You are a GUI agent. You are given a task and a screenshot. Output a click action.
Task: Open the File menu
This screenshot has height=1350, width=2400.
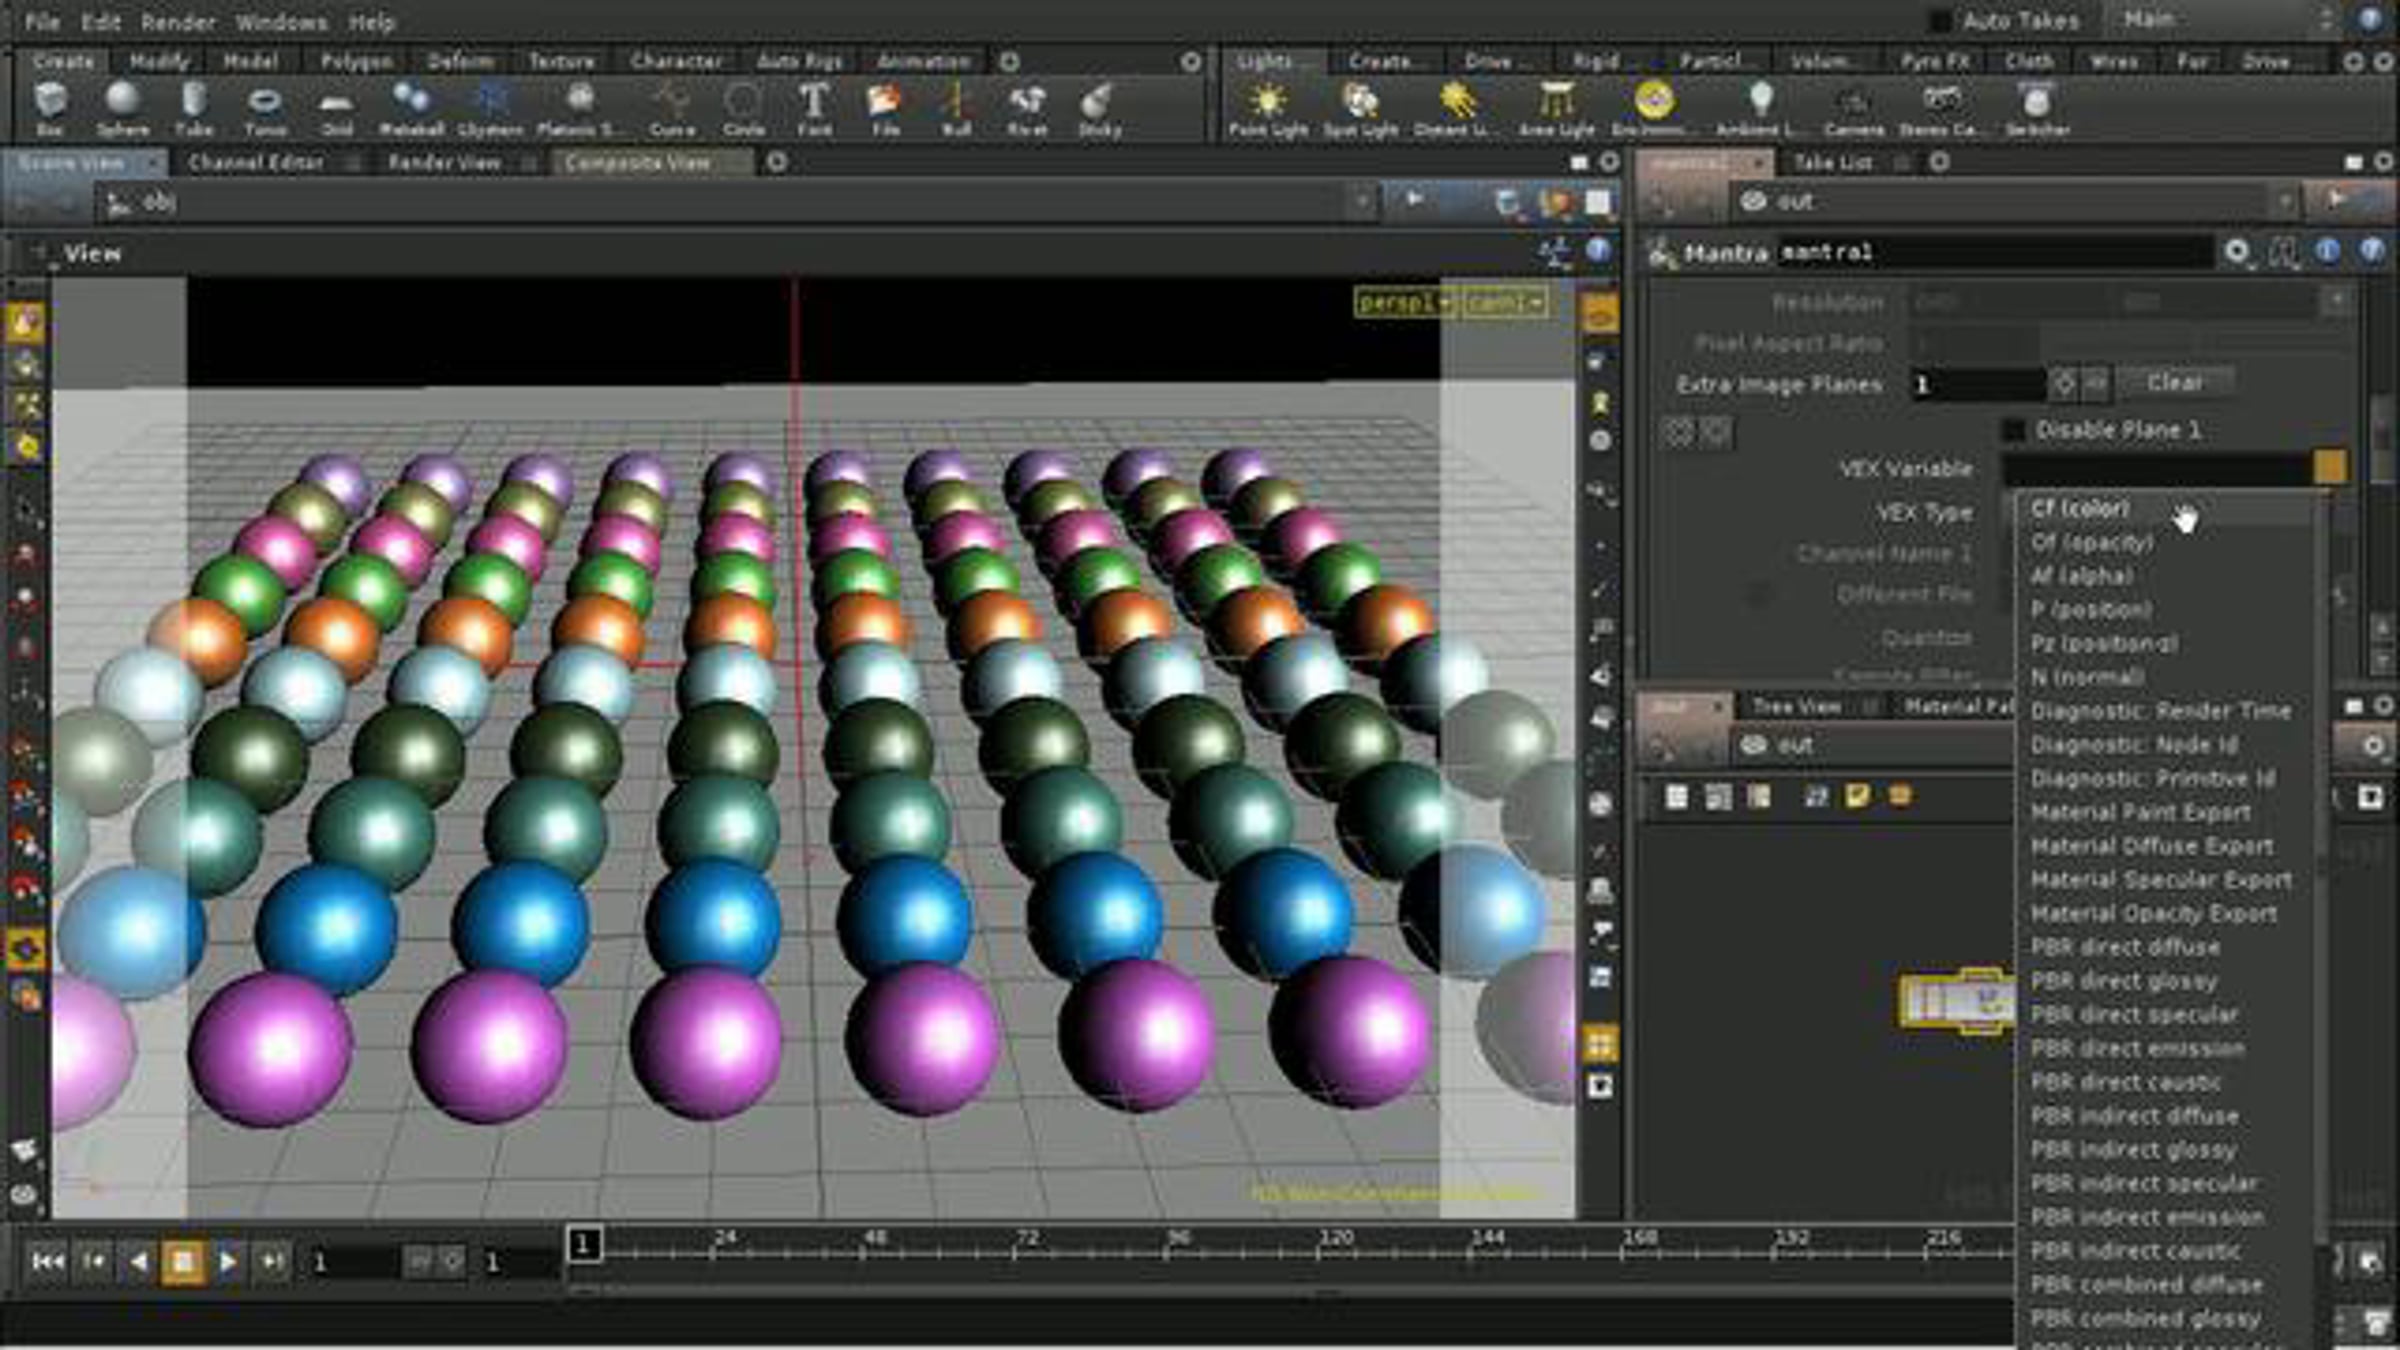coord(42,22)
